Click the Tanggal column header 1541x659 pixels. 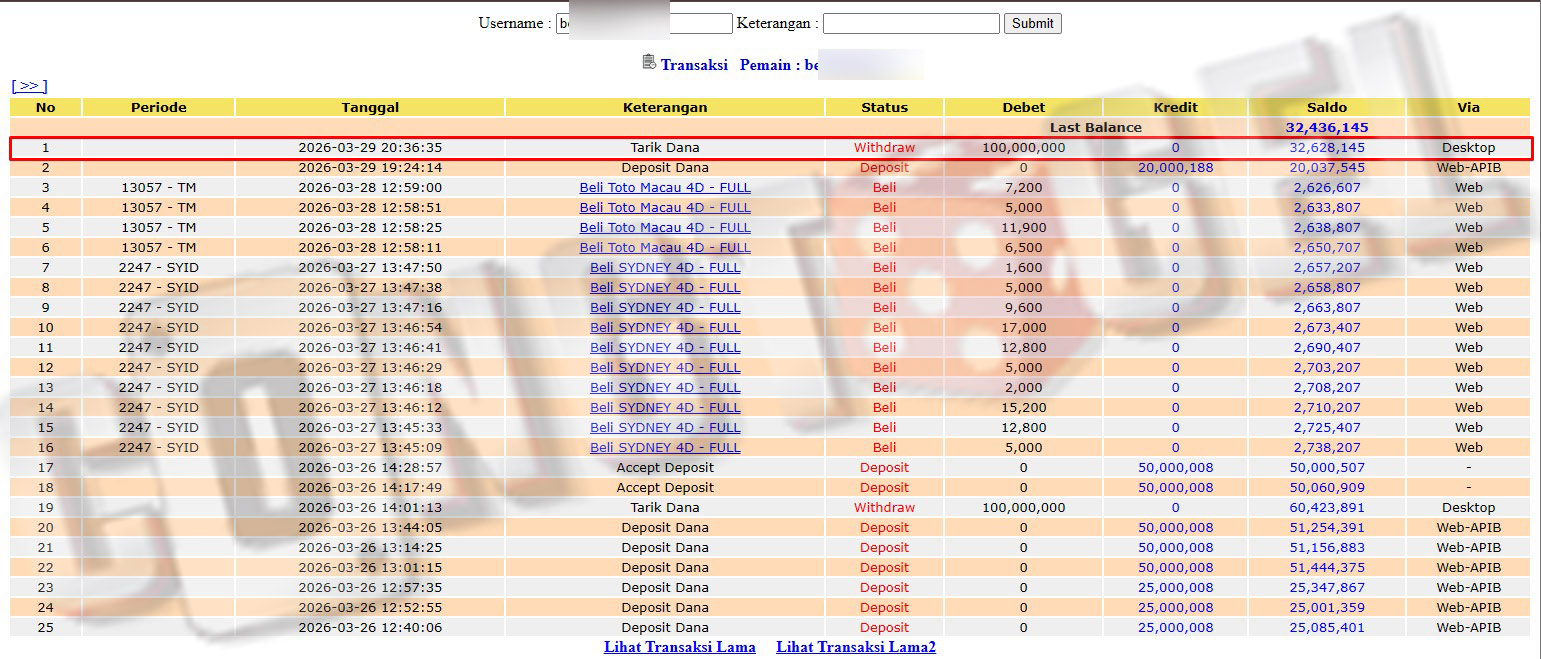coord(370,107)
